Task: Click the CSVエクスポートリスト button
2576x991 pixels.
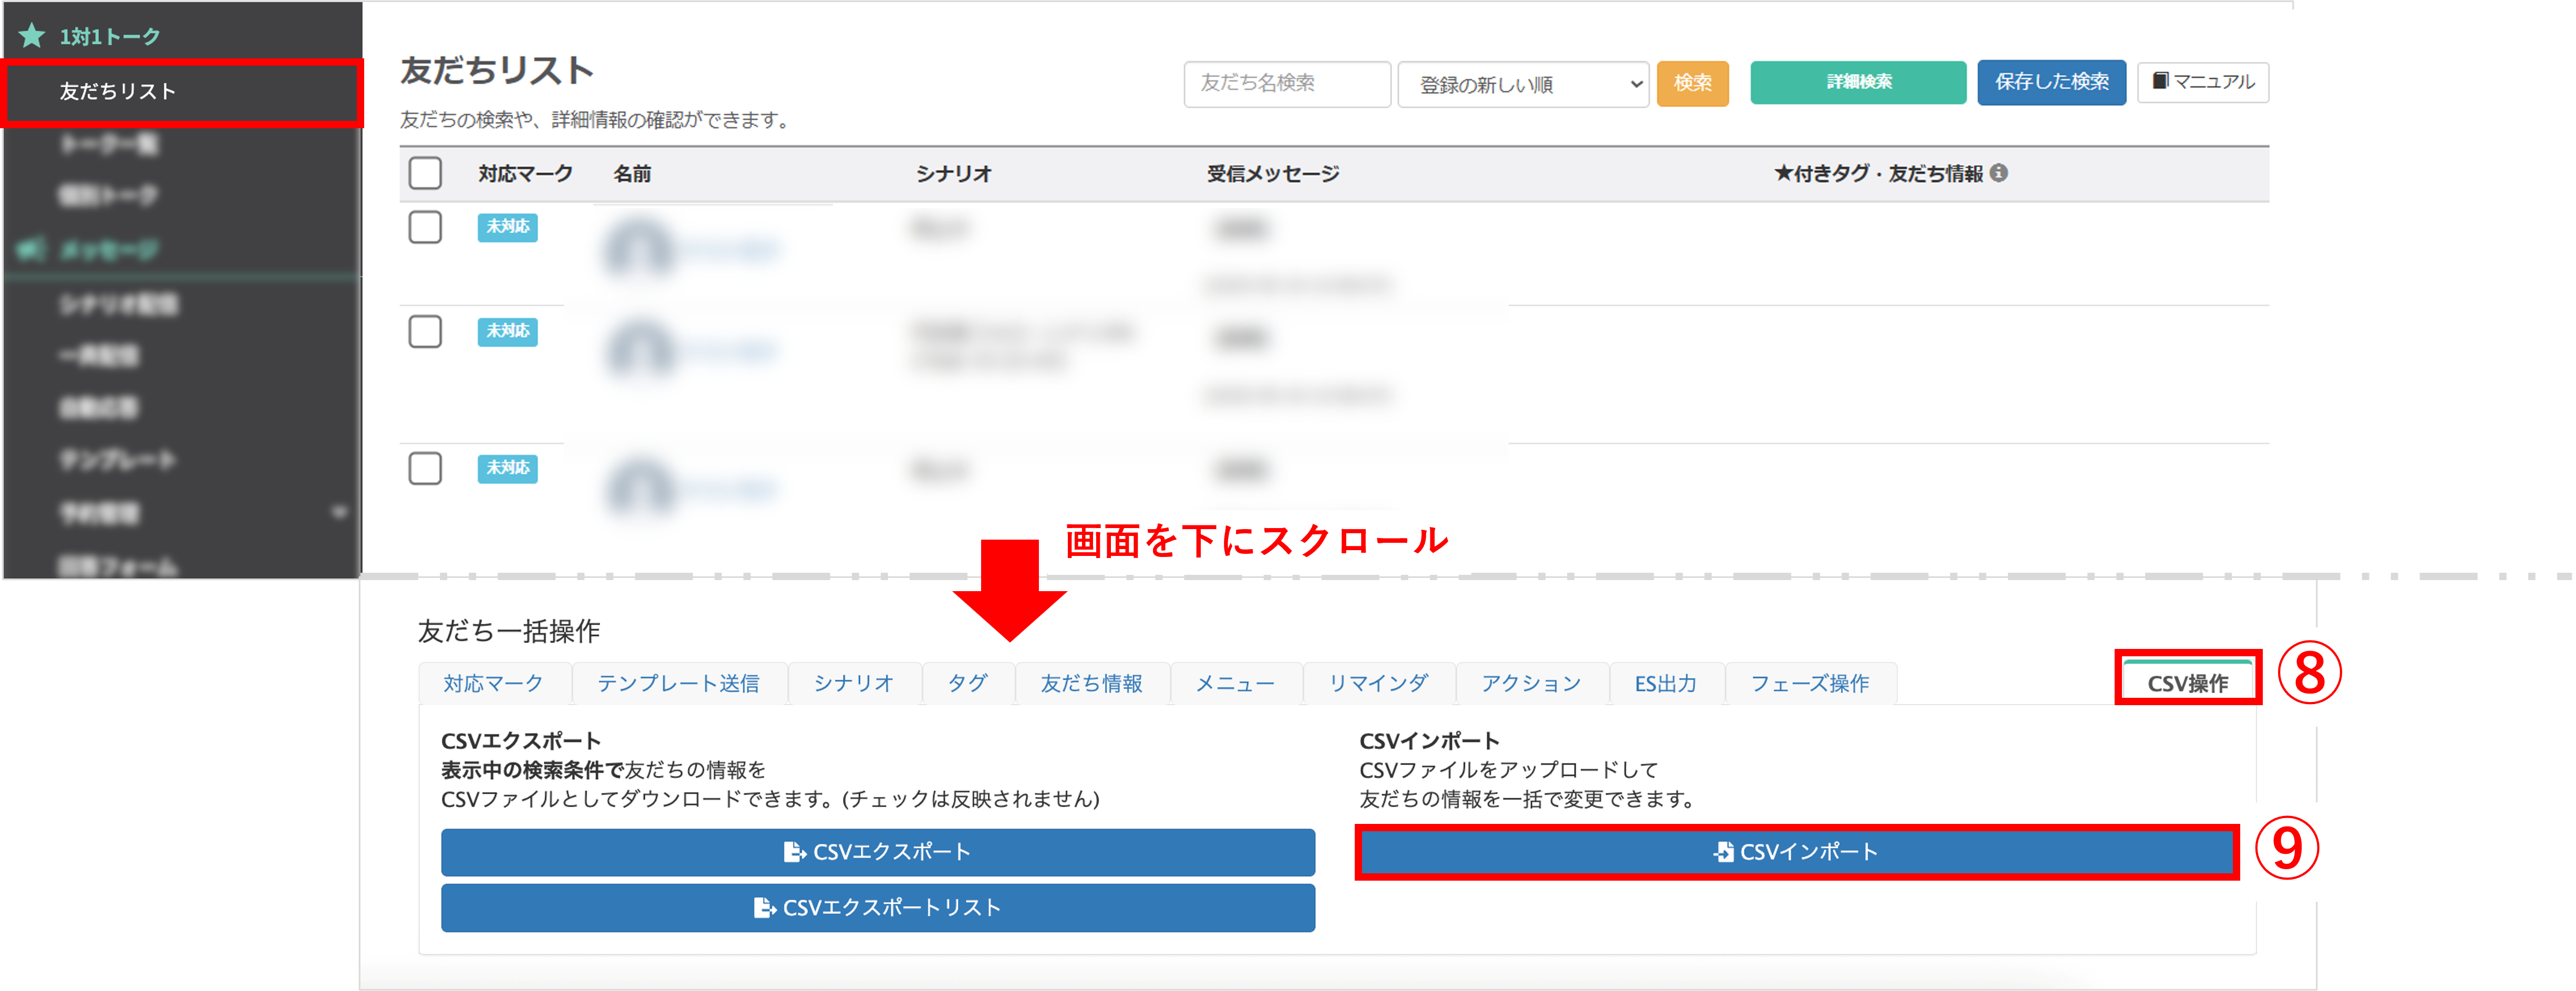Action: coord(877,908)
